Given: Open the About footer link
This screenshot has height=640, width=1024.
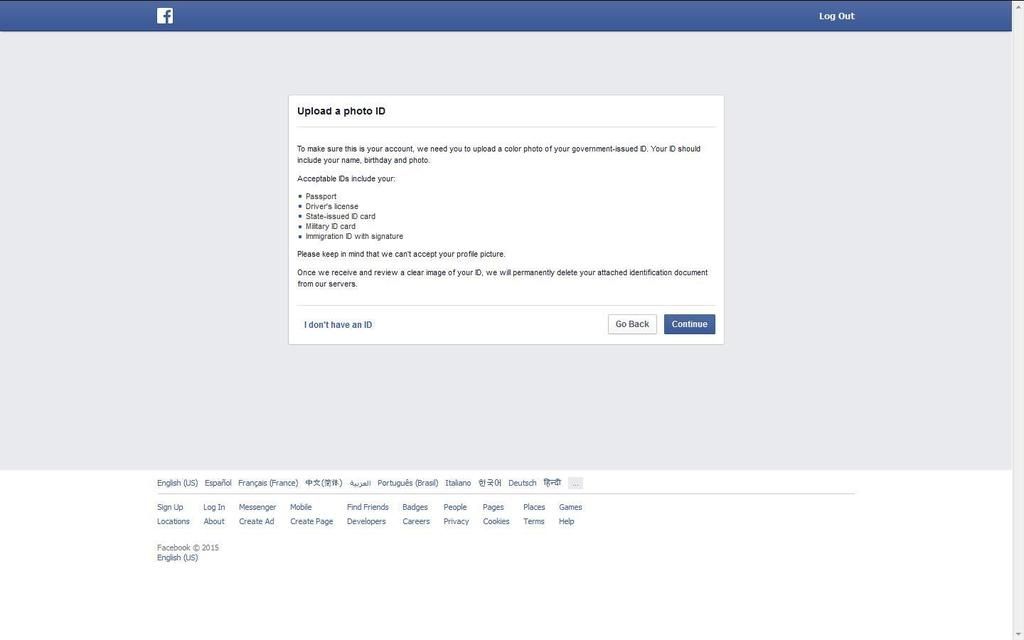Looking at the screenshot, I should (x=214, y=522).
